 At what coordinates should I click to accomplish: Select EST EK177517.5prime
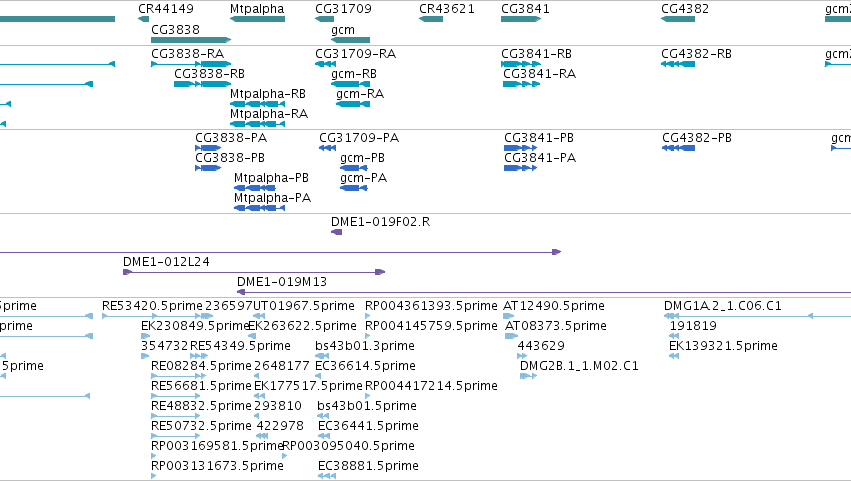(x=308, y=387)
